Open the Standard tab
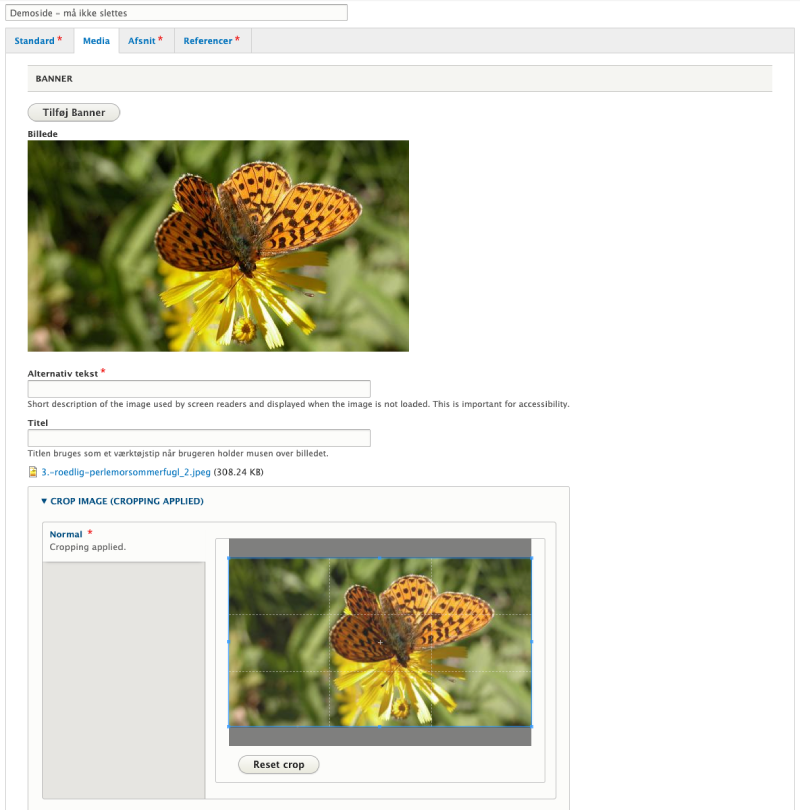The height and width of the screenshot is (810, 800). pyautogui.click(x=37, y=41)
